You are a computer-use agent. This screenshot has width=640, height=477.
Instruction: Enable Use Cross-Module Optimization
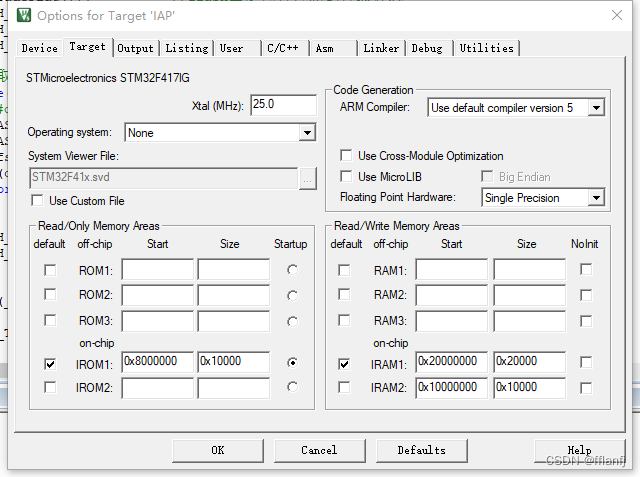click(346, 155)
